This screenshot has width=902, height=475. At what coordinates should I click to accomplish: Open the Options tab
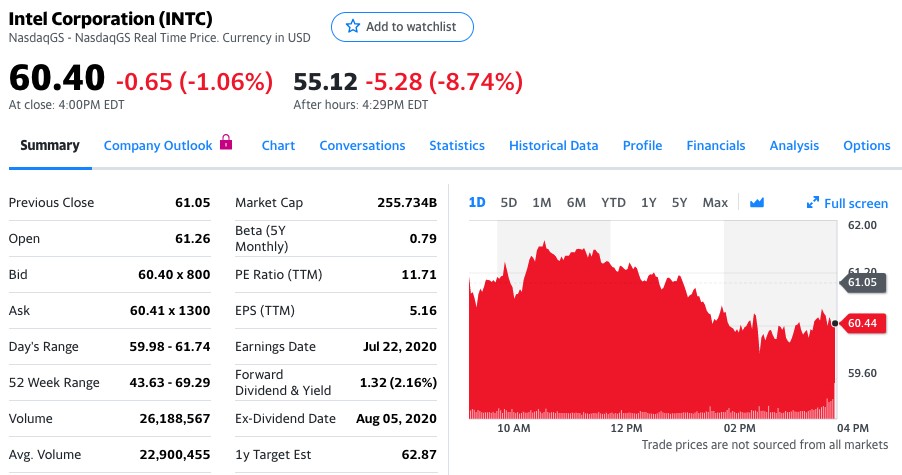(x=866, y=145)
